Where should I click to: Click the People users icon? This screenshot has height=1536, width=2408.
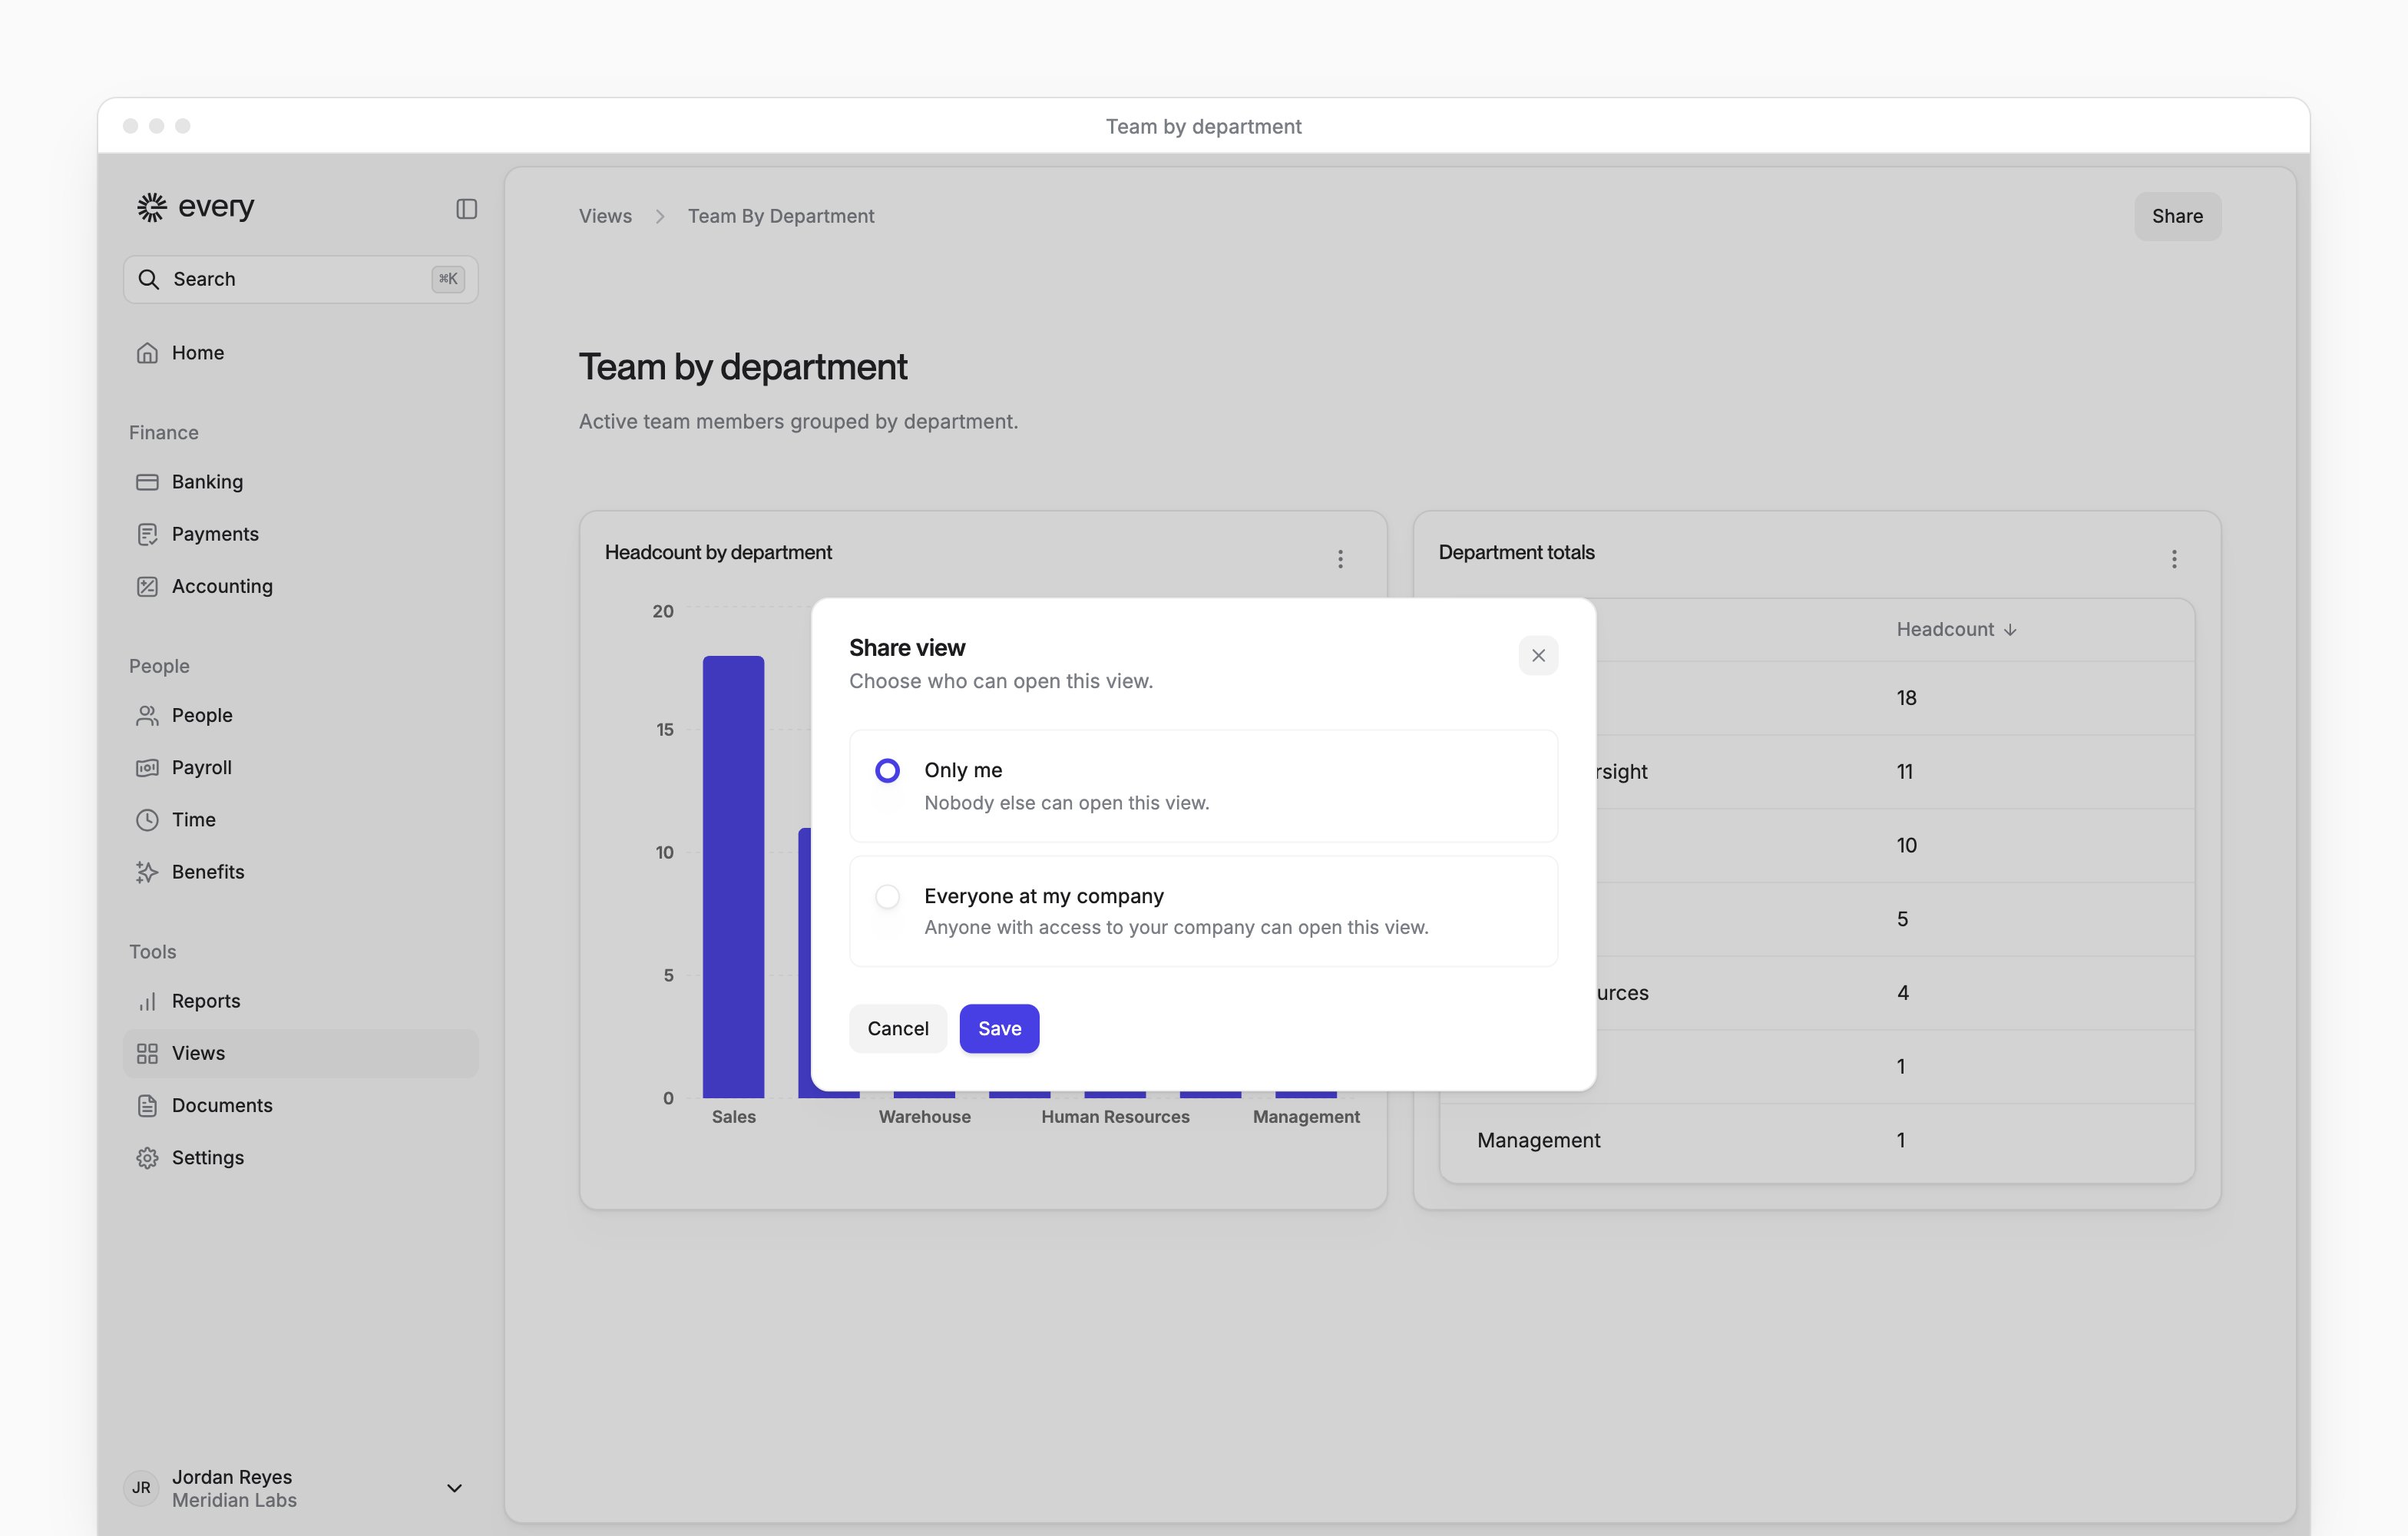pyautogui.click(x=147, y=715)
